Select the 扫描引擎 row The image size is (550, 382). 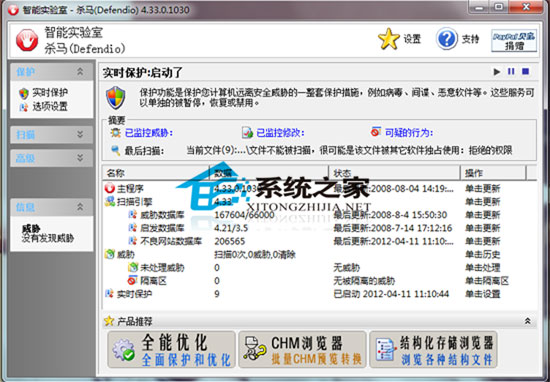(x=319, y=202)
